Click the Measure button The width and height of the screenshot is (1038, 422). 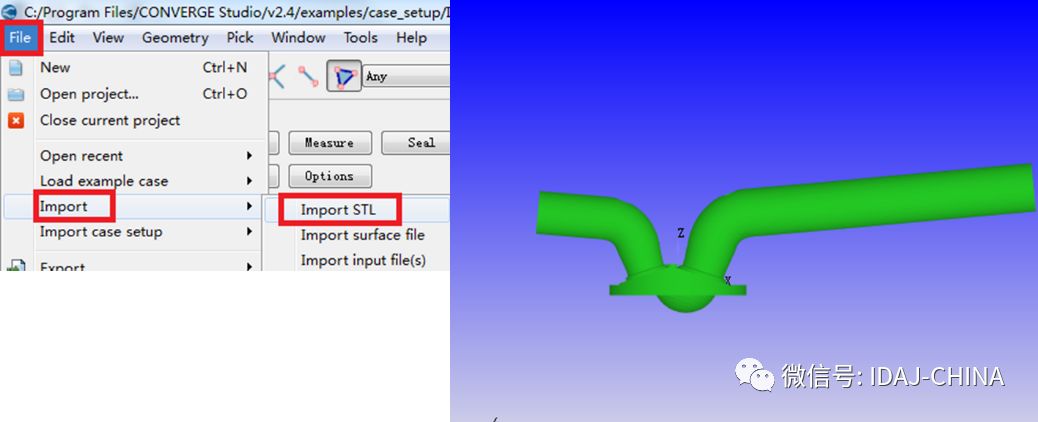(329, 142)
